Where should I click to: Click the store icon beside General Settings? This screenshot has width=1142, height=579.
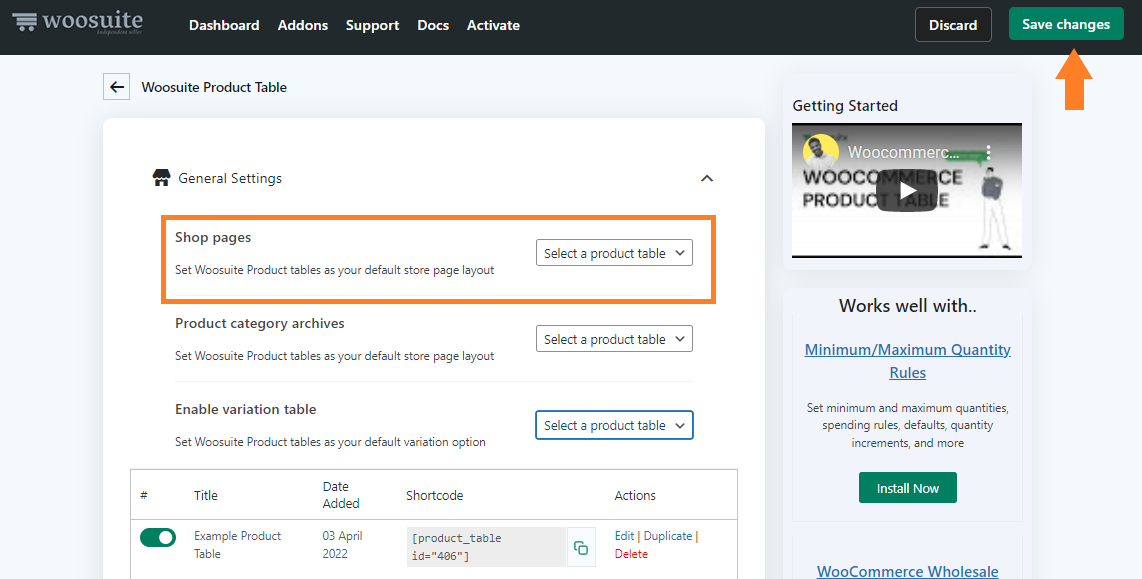coord(161,178)
